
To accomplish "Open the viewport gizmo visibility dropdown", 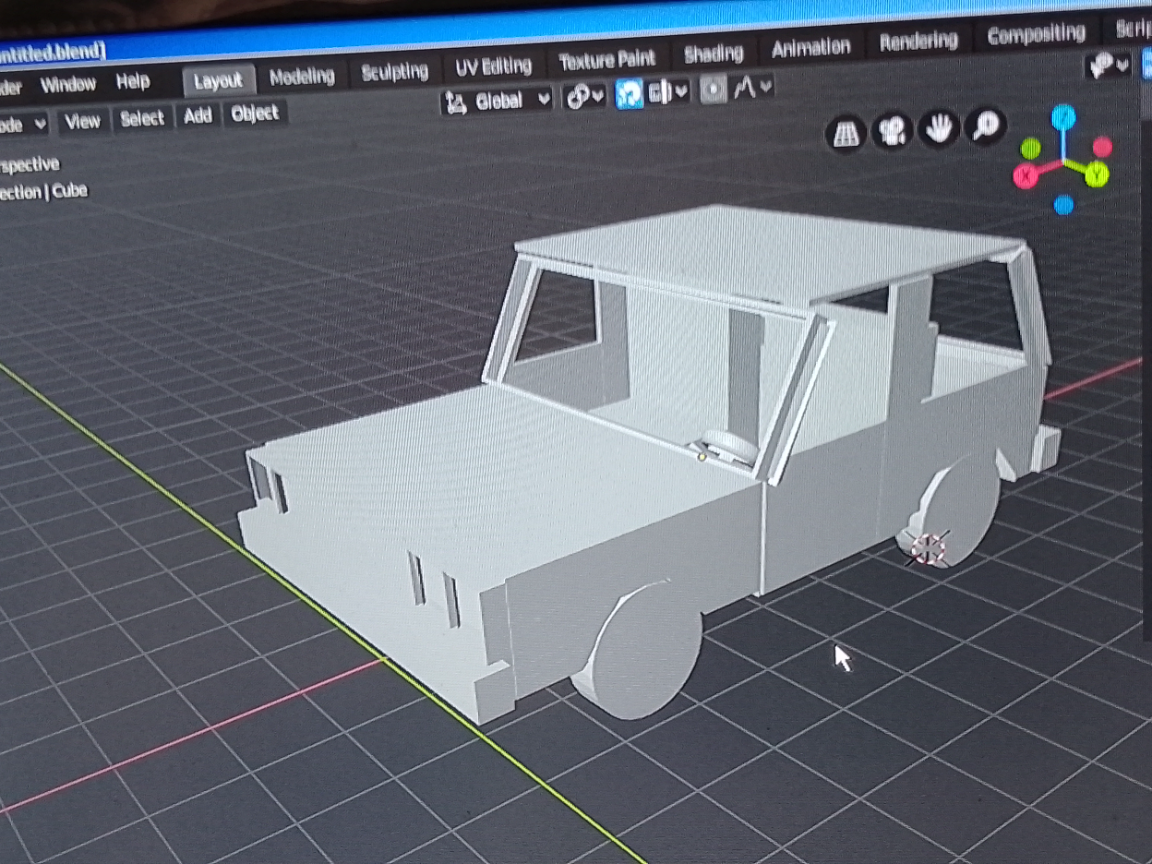I will coord(1108,65).
